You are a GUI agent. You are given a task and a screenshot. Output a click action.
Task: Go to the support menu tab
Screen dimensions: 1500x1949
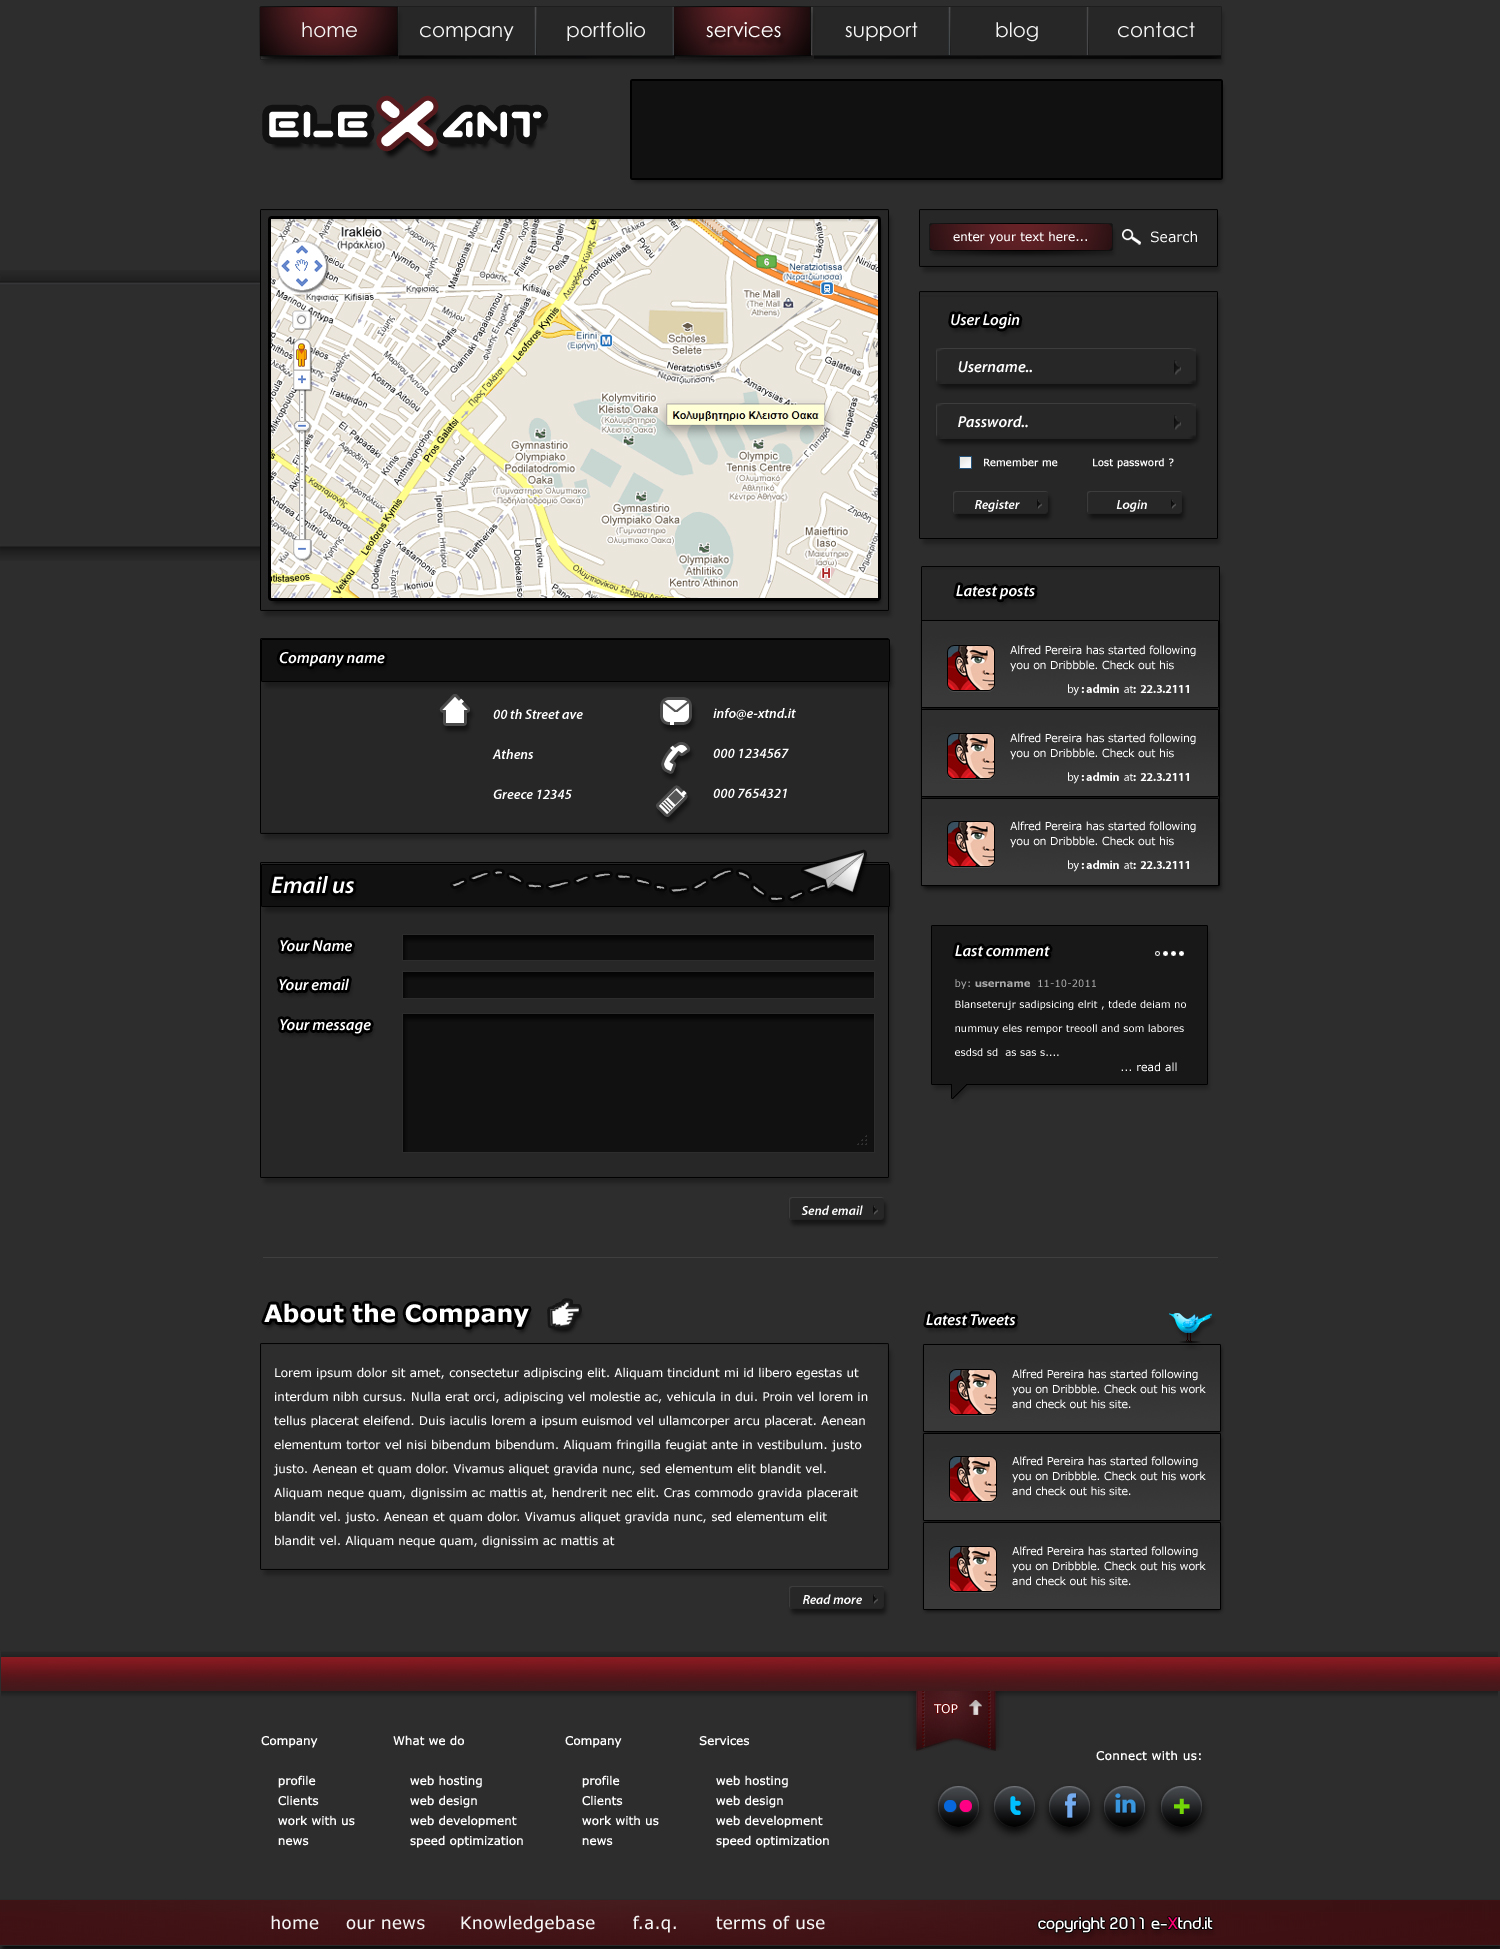(880, 31)
